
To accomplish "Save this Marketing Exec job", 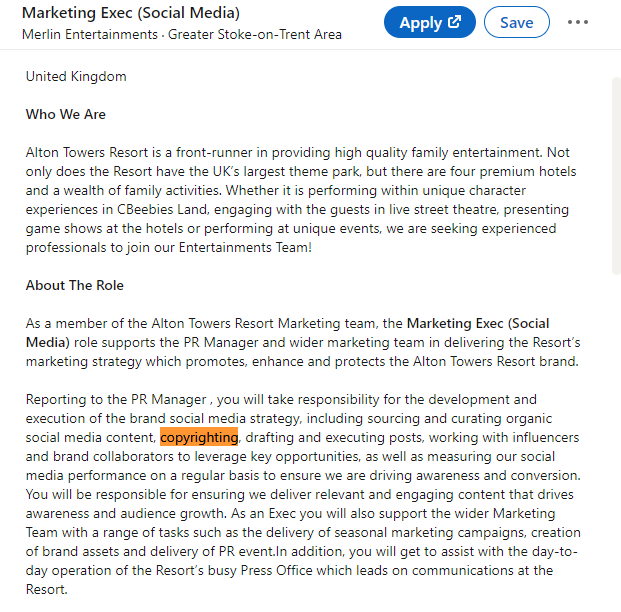I will (x=516, y=22).
